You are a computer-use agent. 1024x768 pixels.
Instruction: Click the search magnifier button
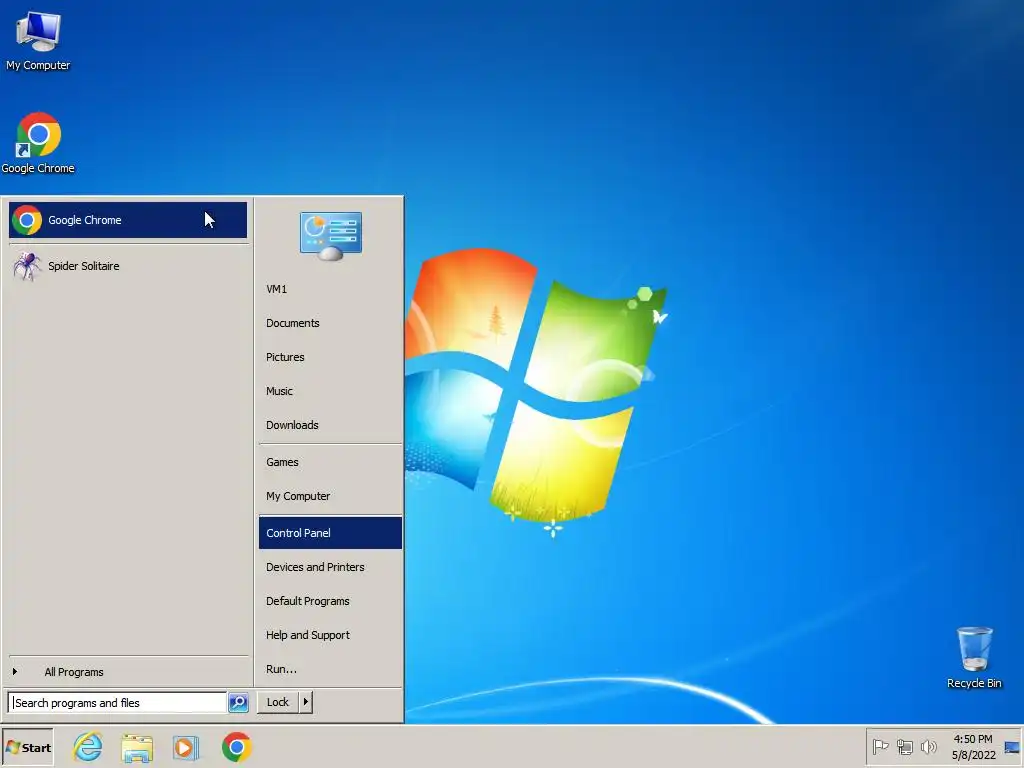click(x=238, y=703)
